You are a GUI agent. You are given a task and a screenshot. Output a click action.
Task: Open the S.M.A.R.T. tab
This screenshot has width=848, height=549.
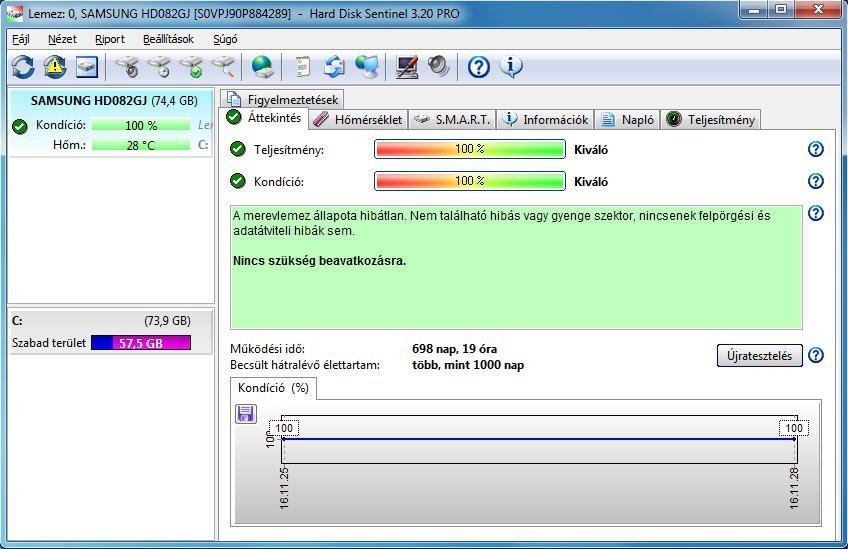[452, 120]
